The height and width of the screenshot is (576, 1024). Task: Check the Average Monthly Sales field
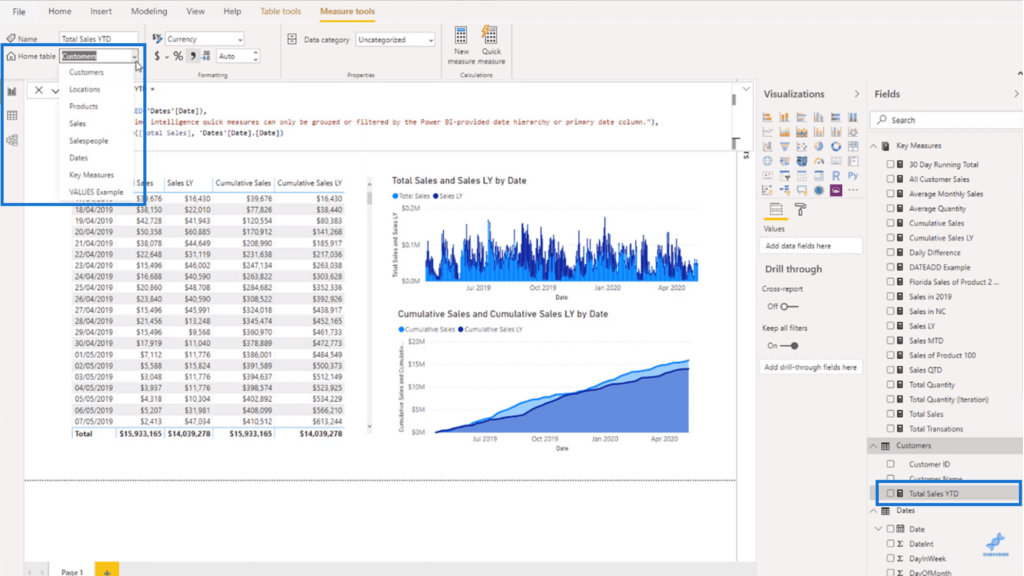click(890, 194)
